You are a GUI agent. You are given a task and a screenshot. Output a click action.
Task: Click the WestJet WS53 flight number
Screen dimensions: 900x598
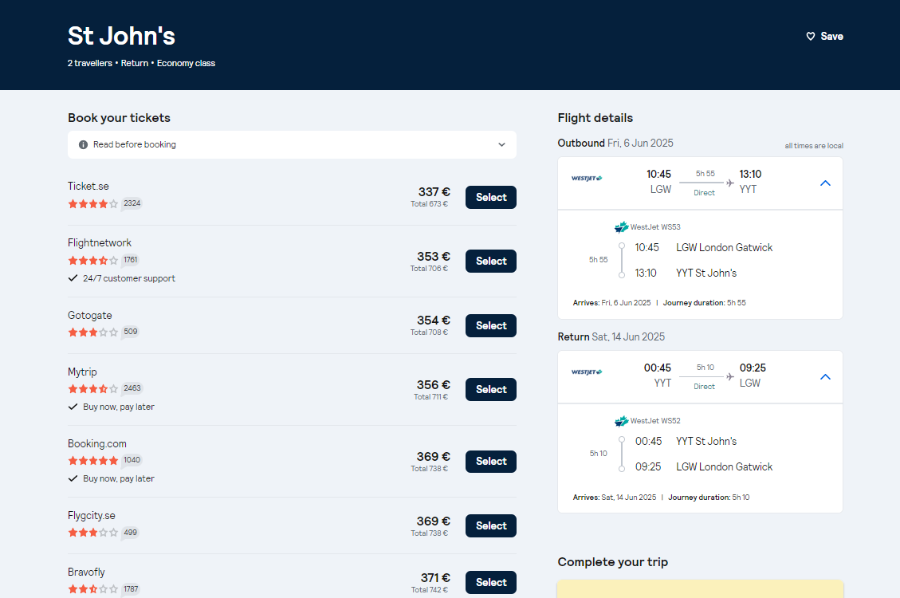[x=655, y=227]
